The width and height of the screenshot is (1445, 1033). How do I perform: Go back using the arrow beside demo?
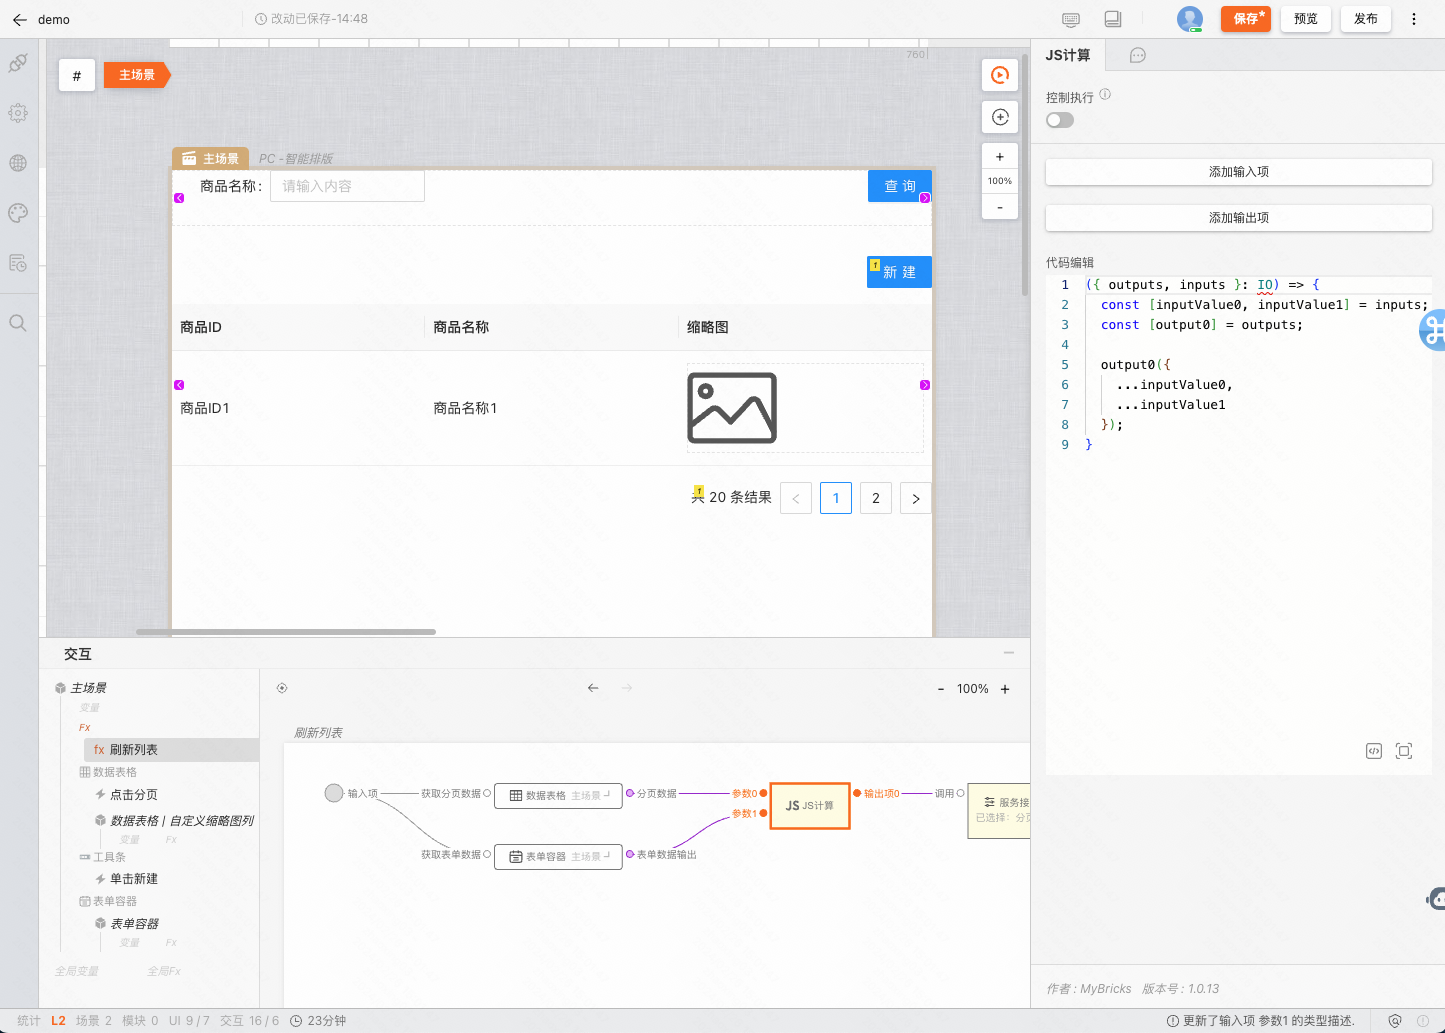pyautogui.click(x=19, y=19)
